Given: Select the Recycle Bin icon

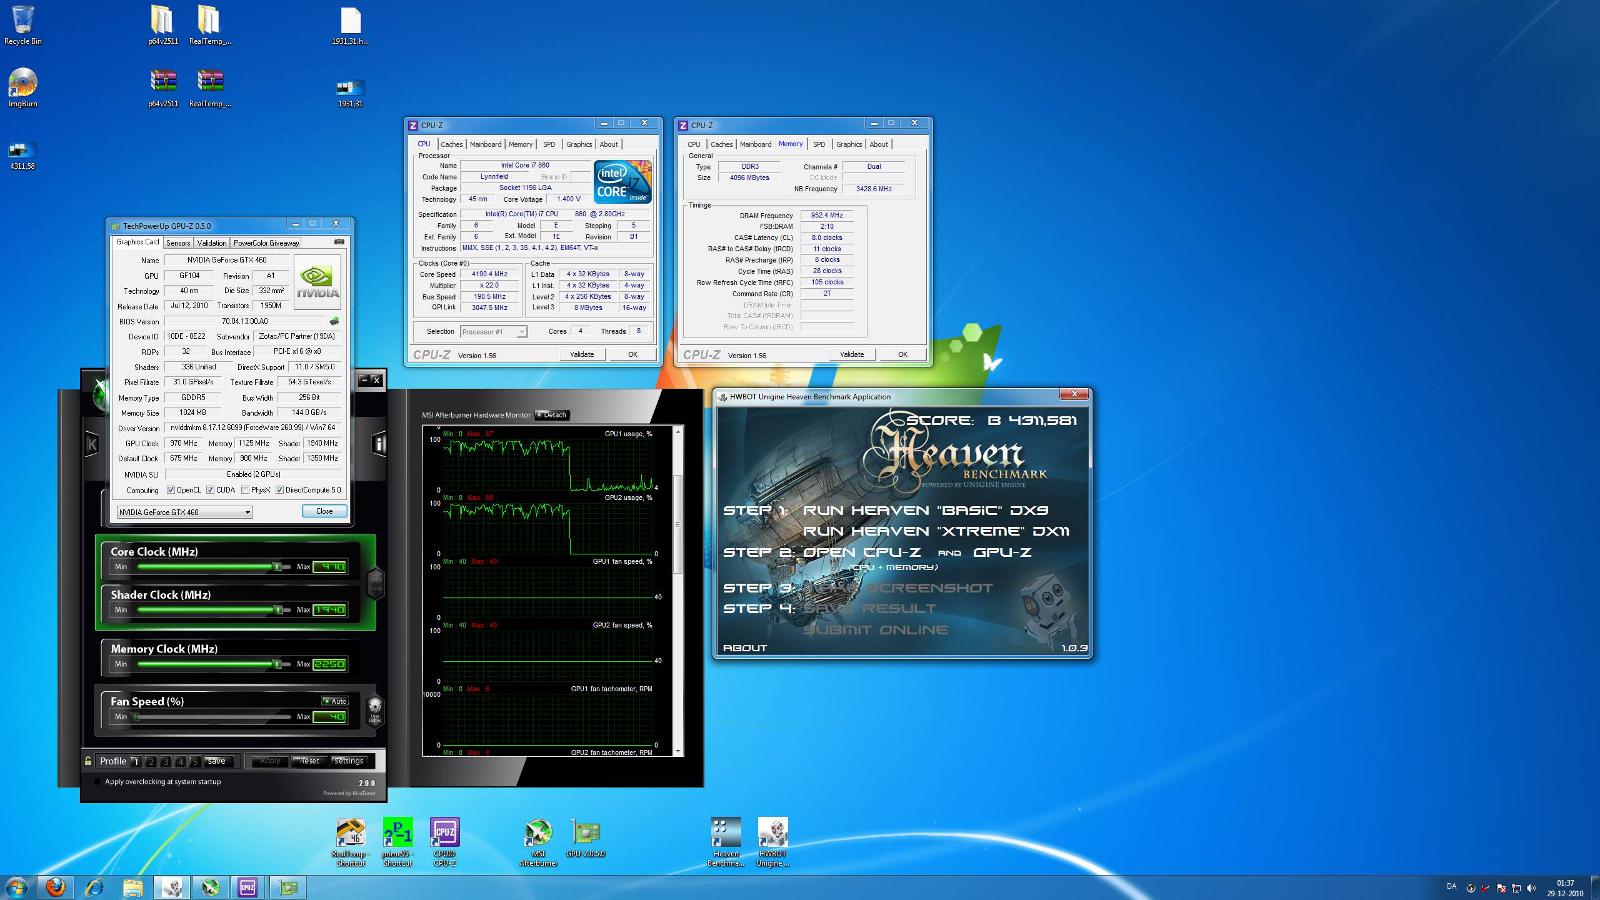Looking at the screenshot, I should pos(23,25).
